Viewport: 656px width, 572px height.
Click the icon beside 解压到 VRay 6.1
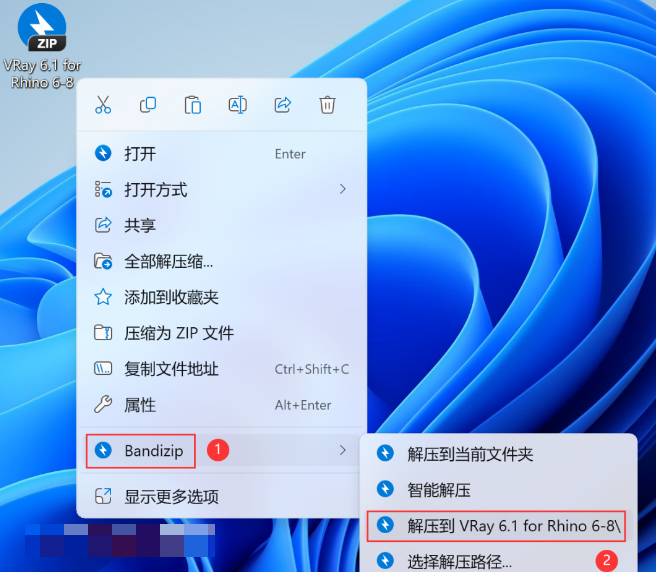pos(385,525)
